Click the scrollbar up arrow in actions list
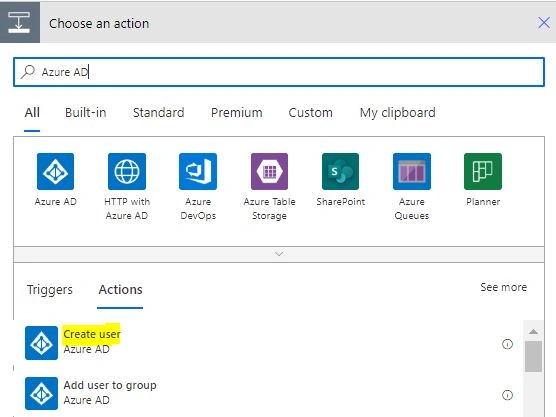Screen dimensions: 556x417 coord(533,332)
